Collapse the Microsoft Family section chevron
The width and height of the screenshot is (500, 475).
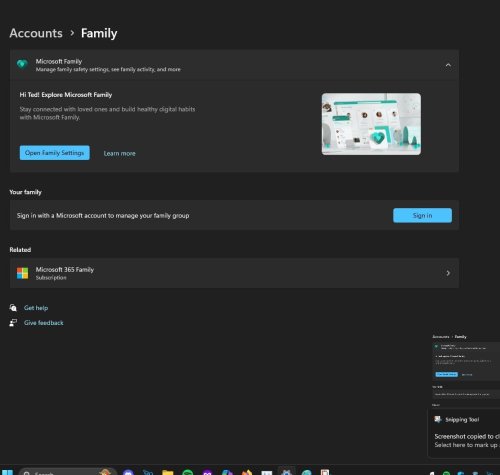[448, 65]
